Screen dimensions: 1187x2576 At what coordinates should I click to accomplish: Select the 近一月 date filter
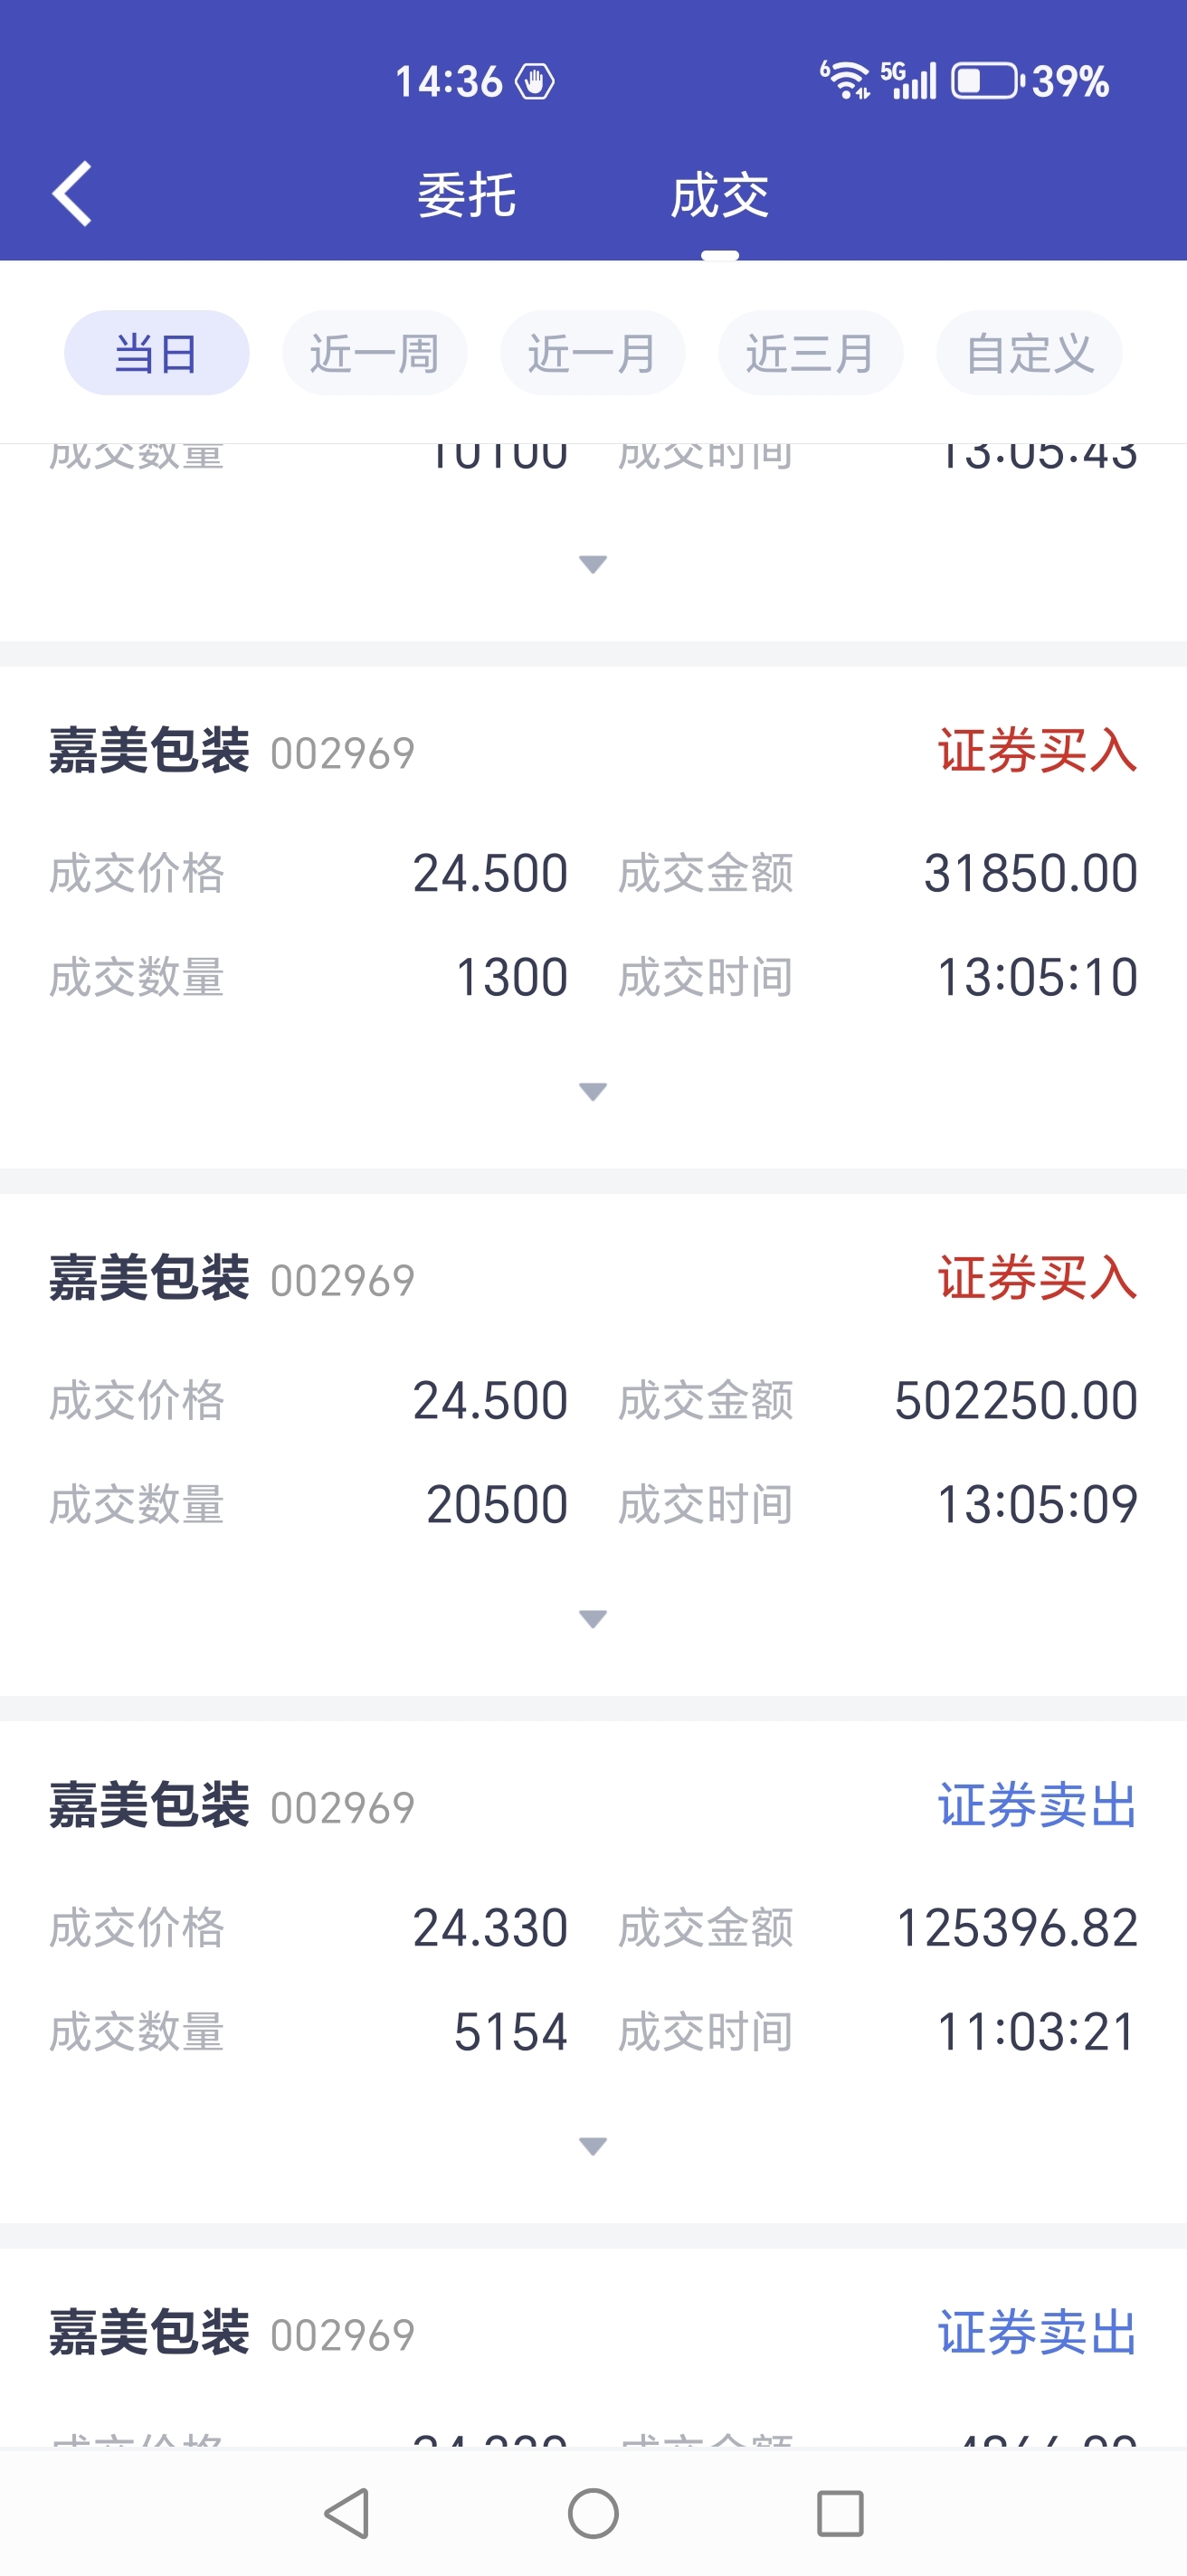(592, 353)
